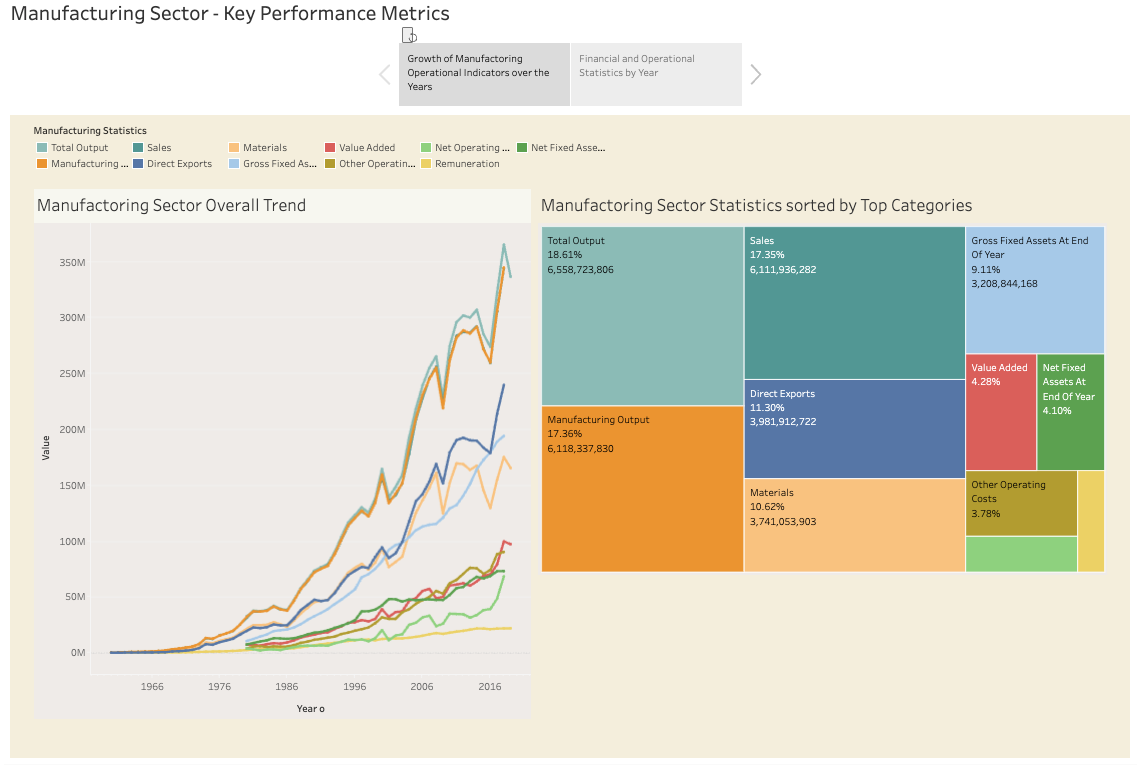Select Growth of Manufacturing Operational Indicators tab
Viewport: 1137px width, 765px height.
[484, 74]
